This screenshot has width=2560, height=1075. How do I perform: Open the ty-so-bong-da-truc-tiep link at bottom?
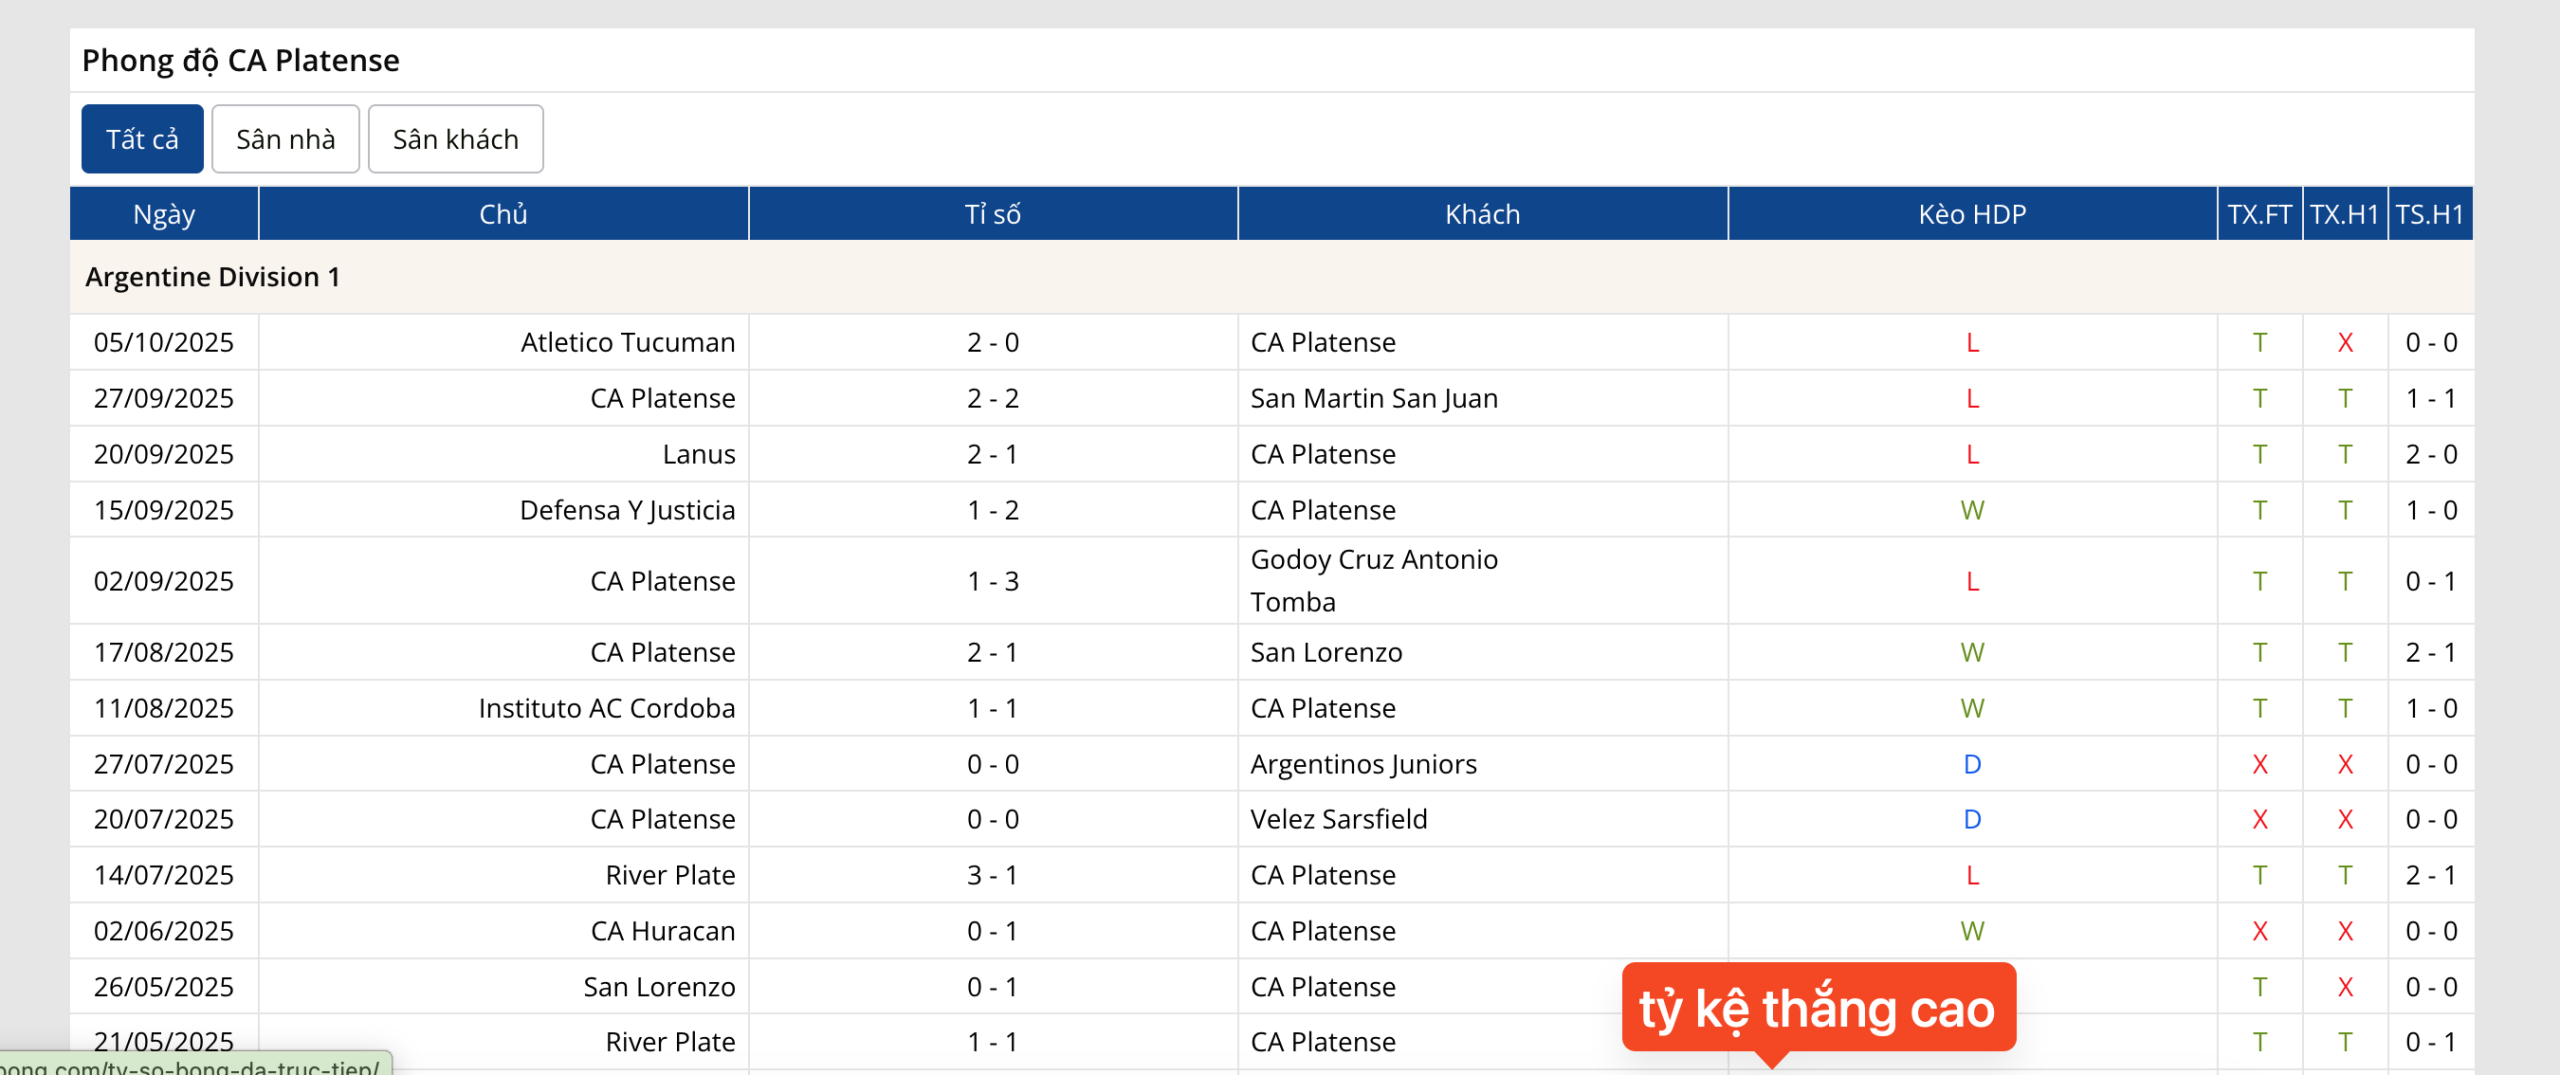point(190,1067)
